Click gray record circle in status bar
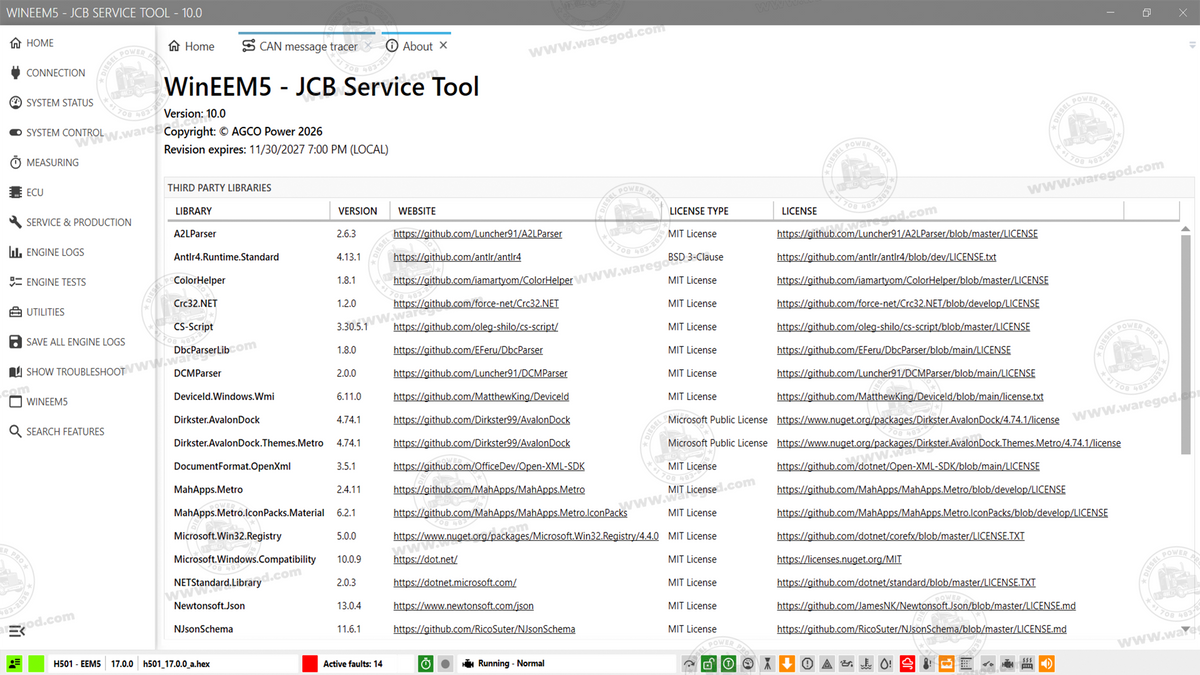This screenshot has width=1200, height=675. click(445, 663)
